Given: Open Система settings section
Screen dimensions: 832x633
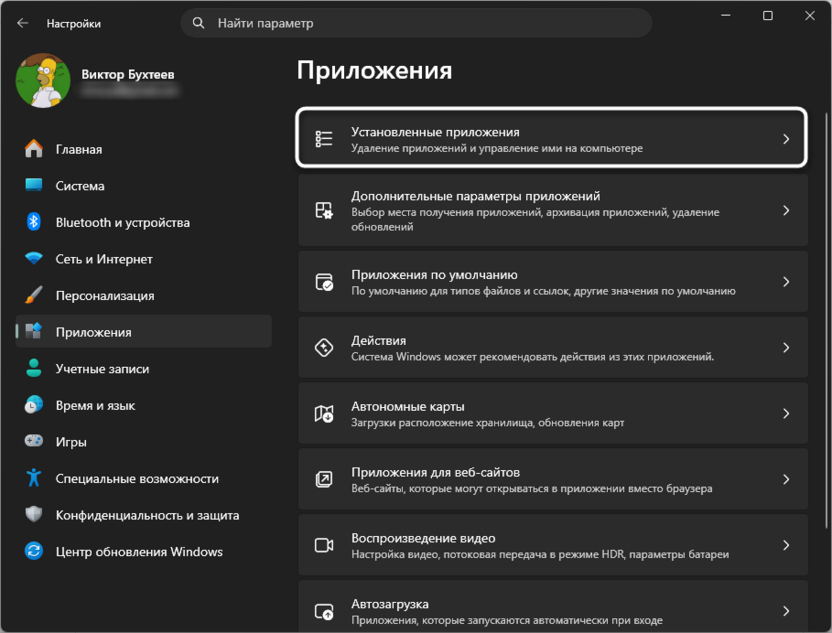Looking at the screenshot, I should click(x=144, y=186).
